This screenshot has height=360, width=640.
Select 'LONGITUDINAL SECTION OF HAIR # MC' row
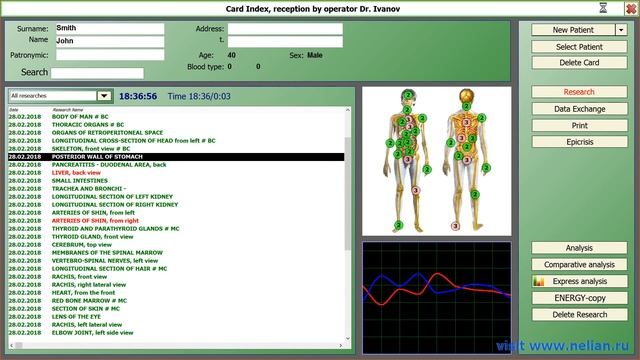(x=176, y=269)
